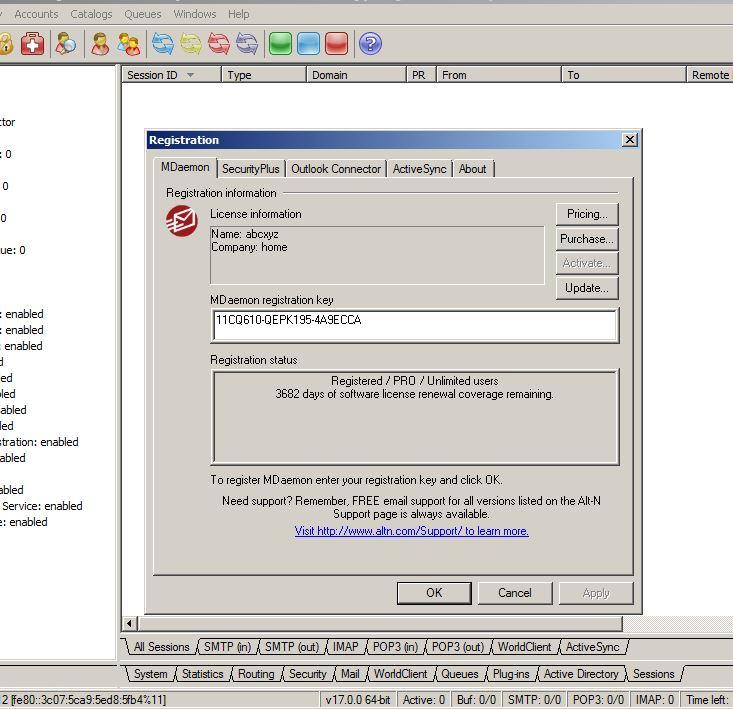Click Cancel in Registration dialog
The width and height of the screenshot is (733, 709).
pos(515,593)
